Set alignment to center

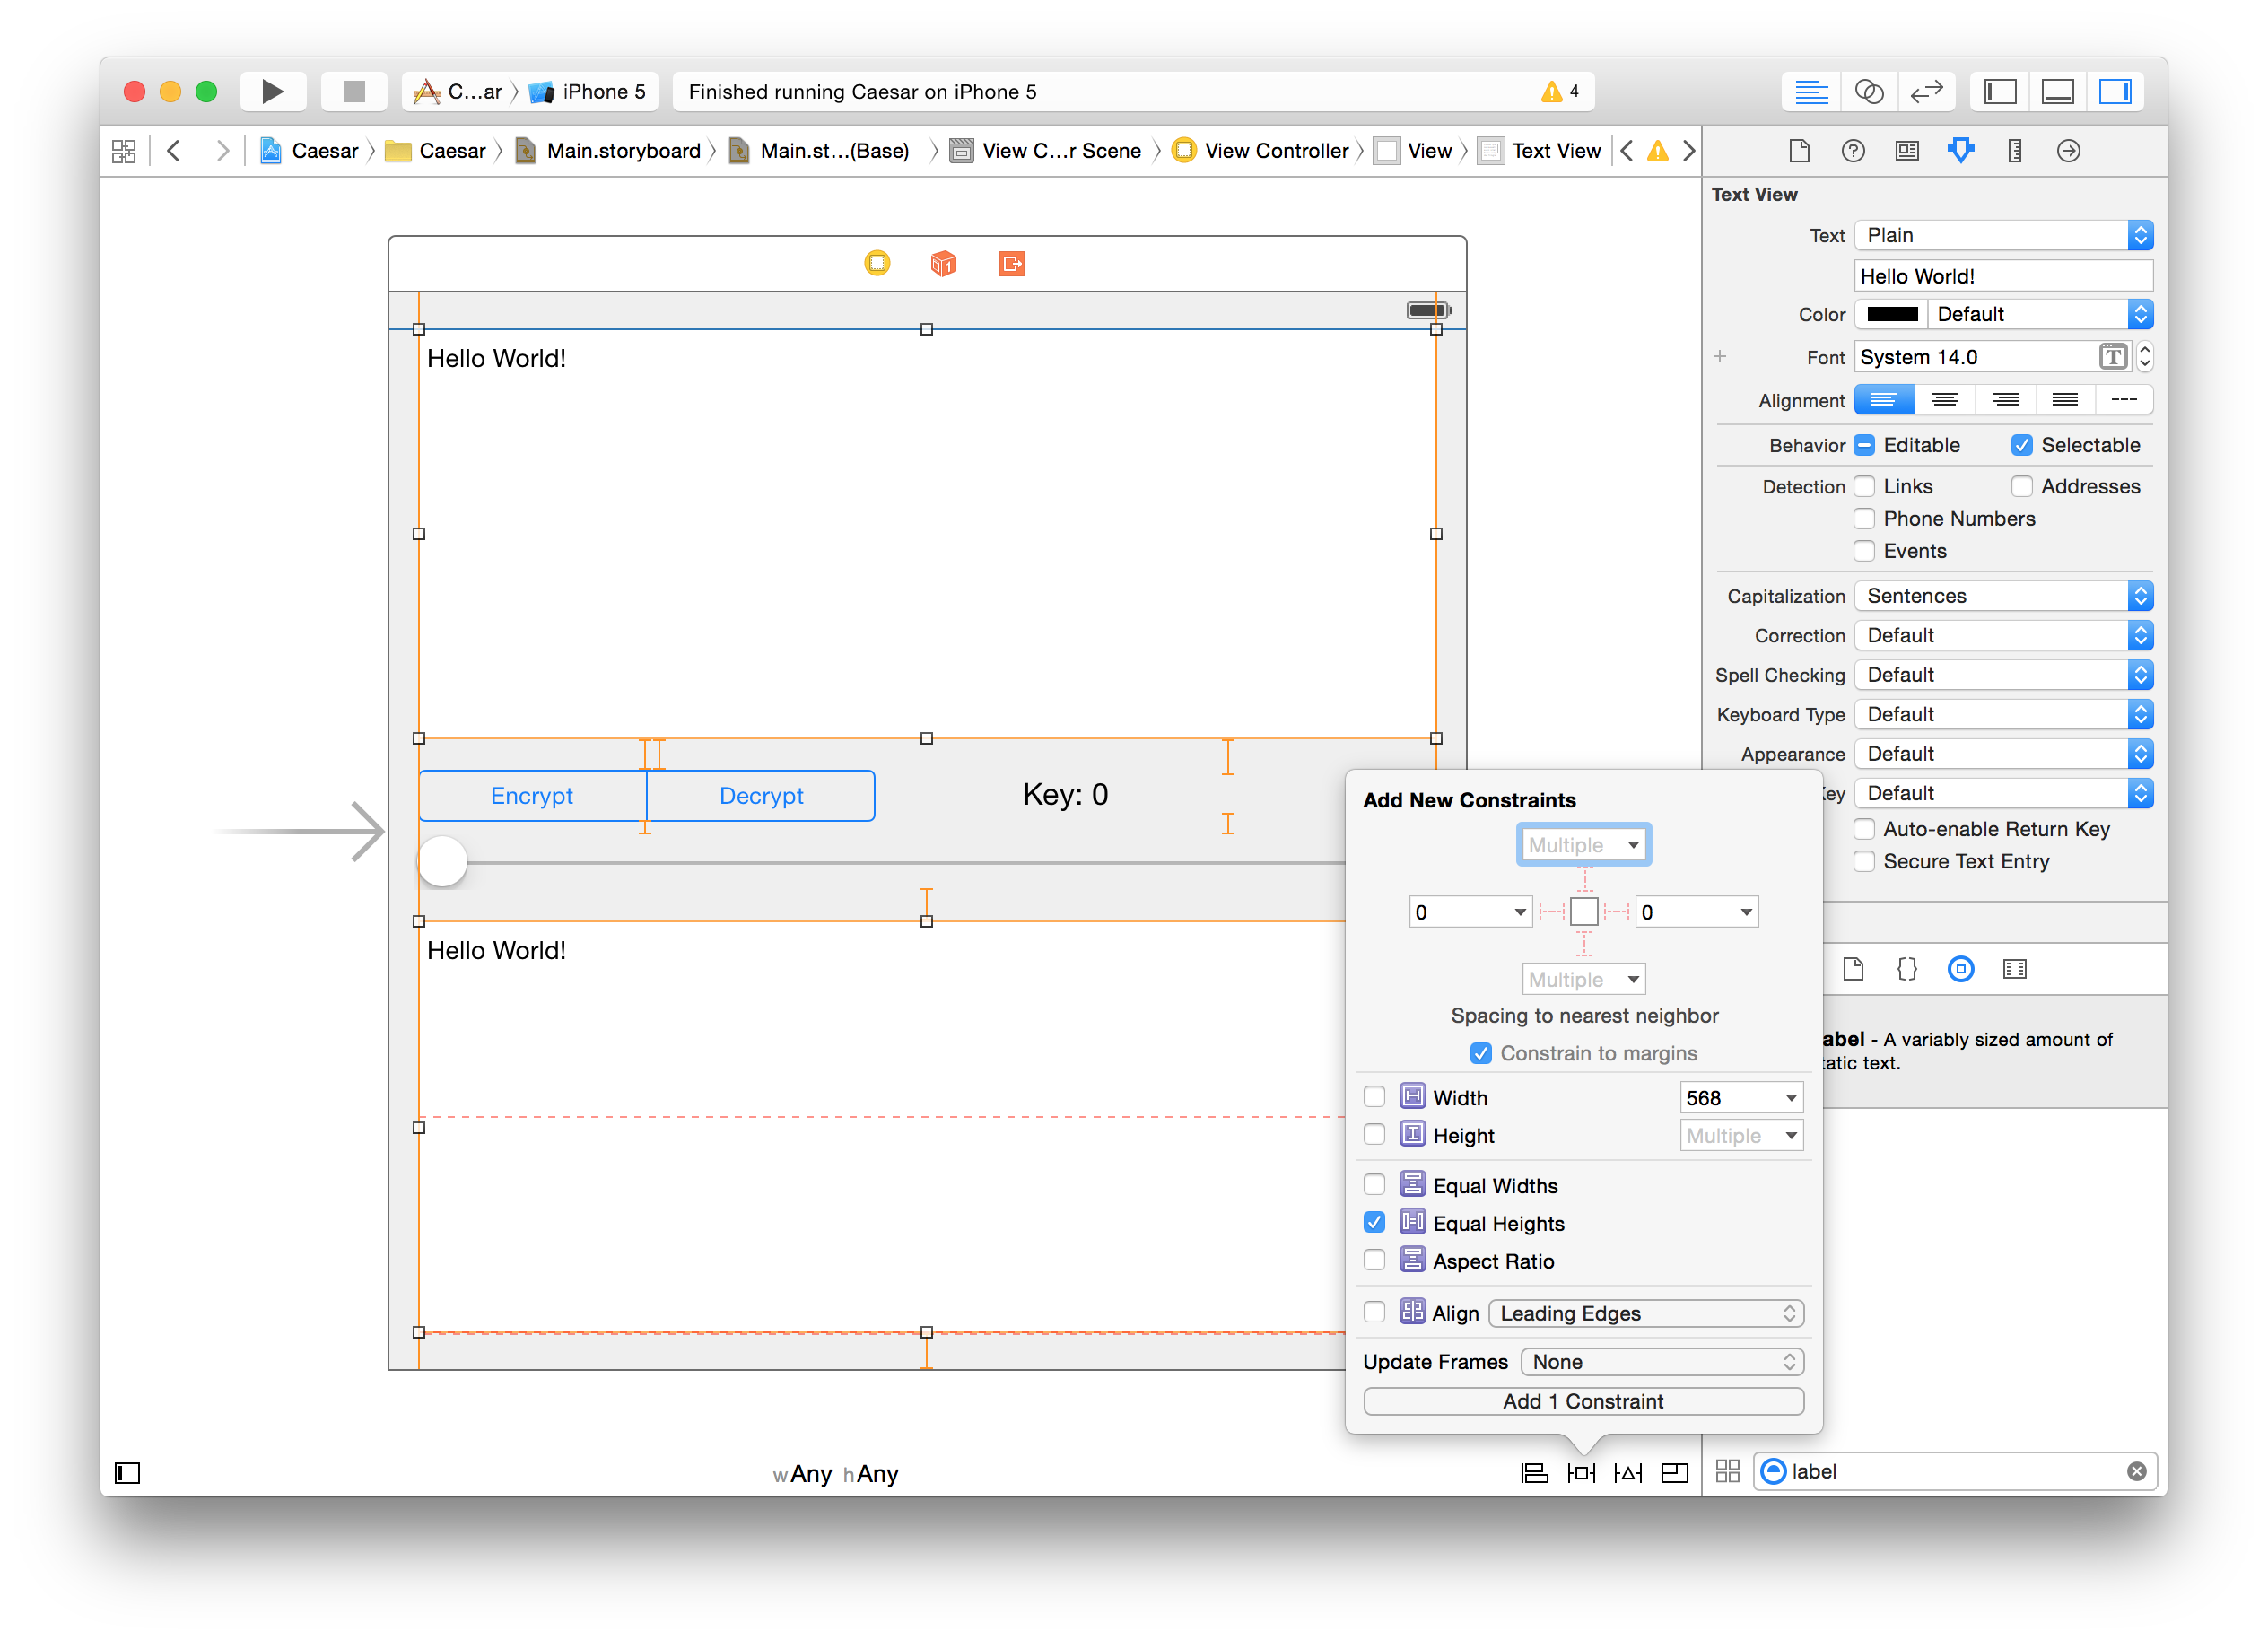click(x=1944, y=400)
